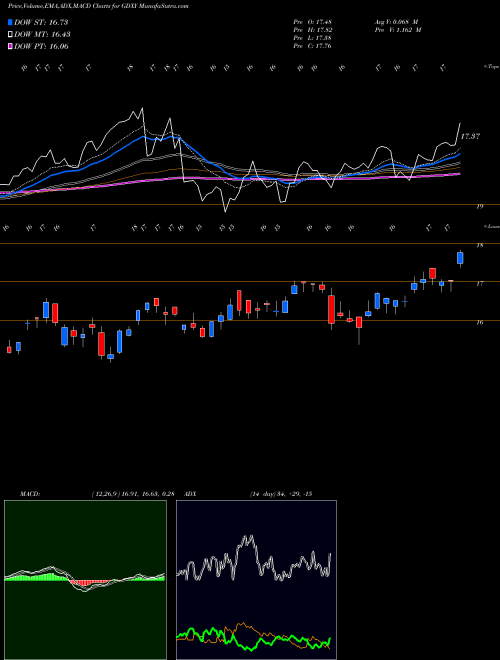This screenshot has width=500, height=660.
Task: Click the white DOW MT legend square
Action: click(x=11, y=35)
